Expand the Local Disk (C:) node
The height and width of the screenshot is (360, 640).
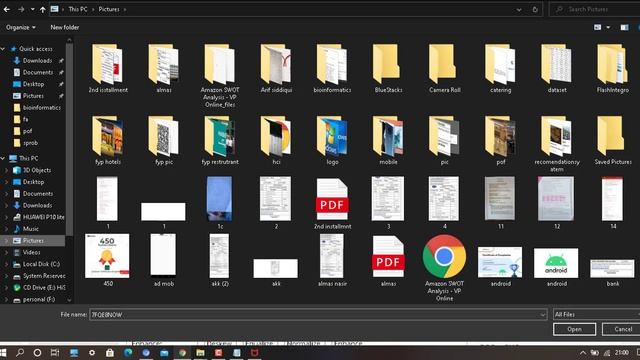coord(6,264)
